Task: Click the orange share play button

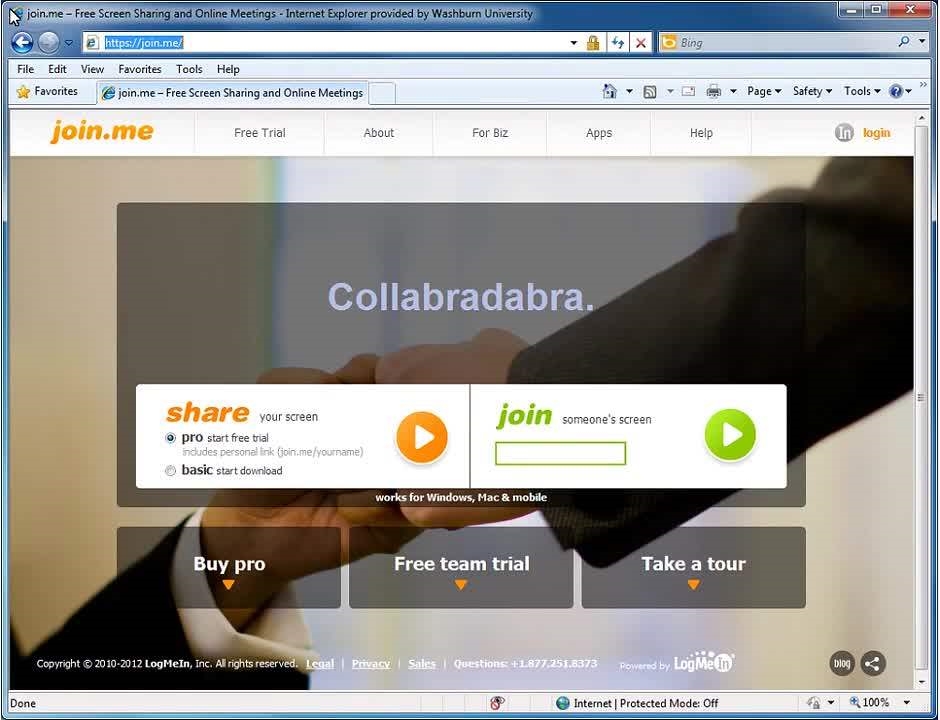Action: pos(421,437)
